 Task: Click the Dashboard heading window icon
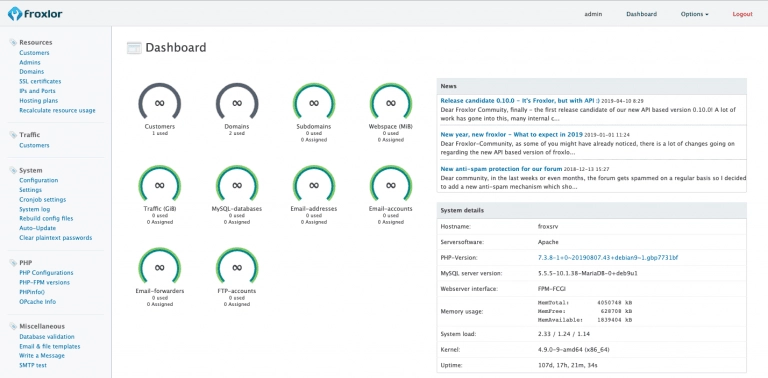coord(134,48)
